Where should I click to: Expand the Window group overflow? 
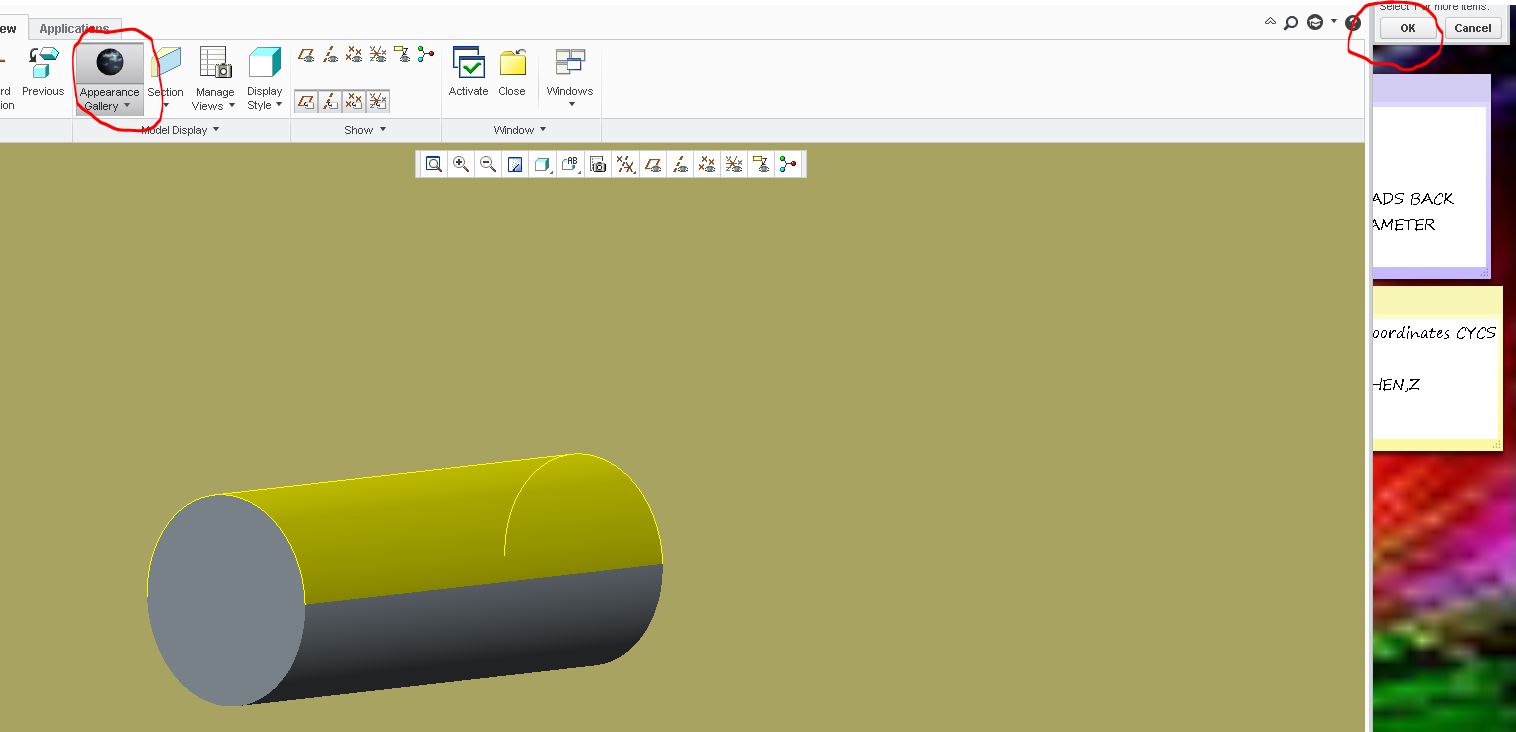coord(543,130)
